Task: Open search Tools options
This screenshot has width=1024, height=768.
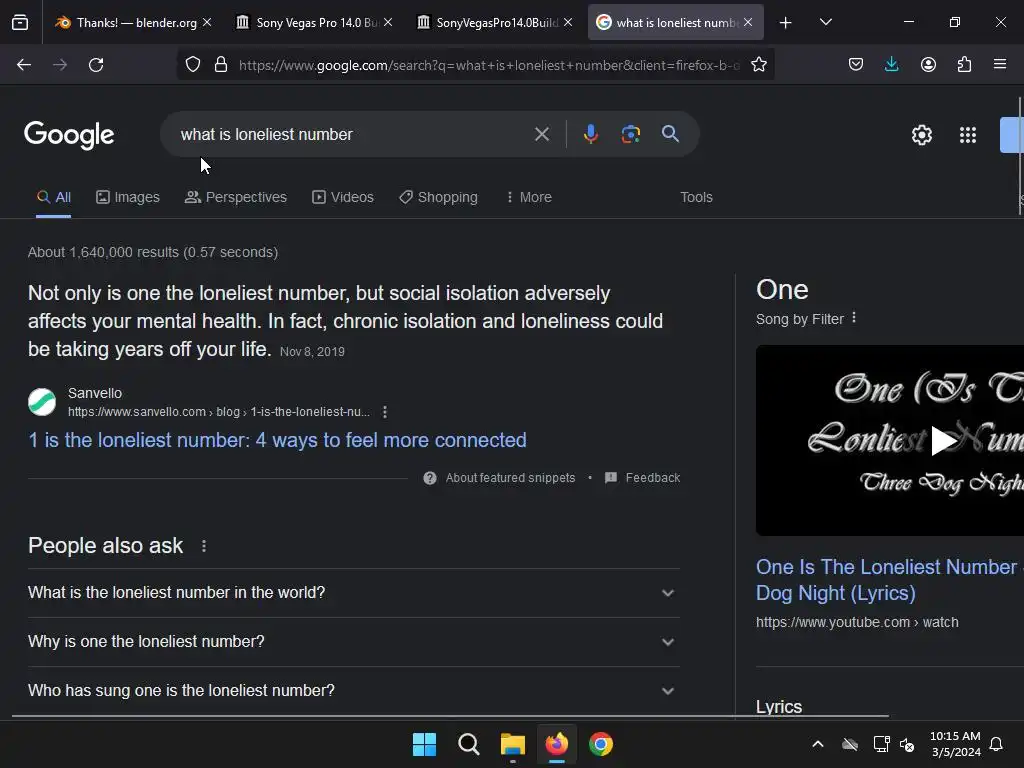Action: (x=696, y=197)
